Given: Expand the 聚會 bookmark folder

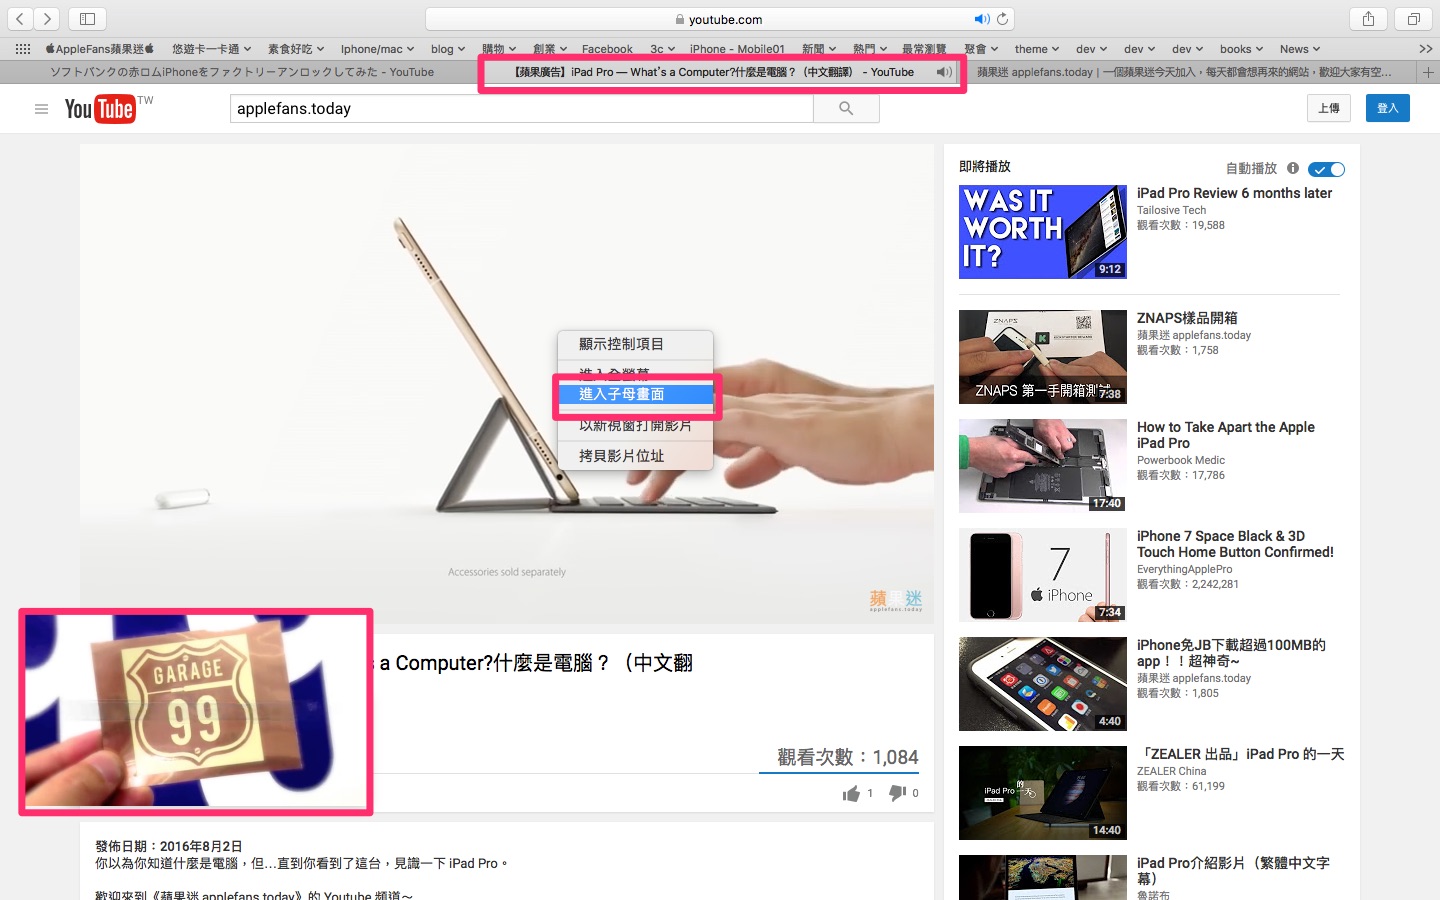Looking at the screenshot, I should coord(981,48).
